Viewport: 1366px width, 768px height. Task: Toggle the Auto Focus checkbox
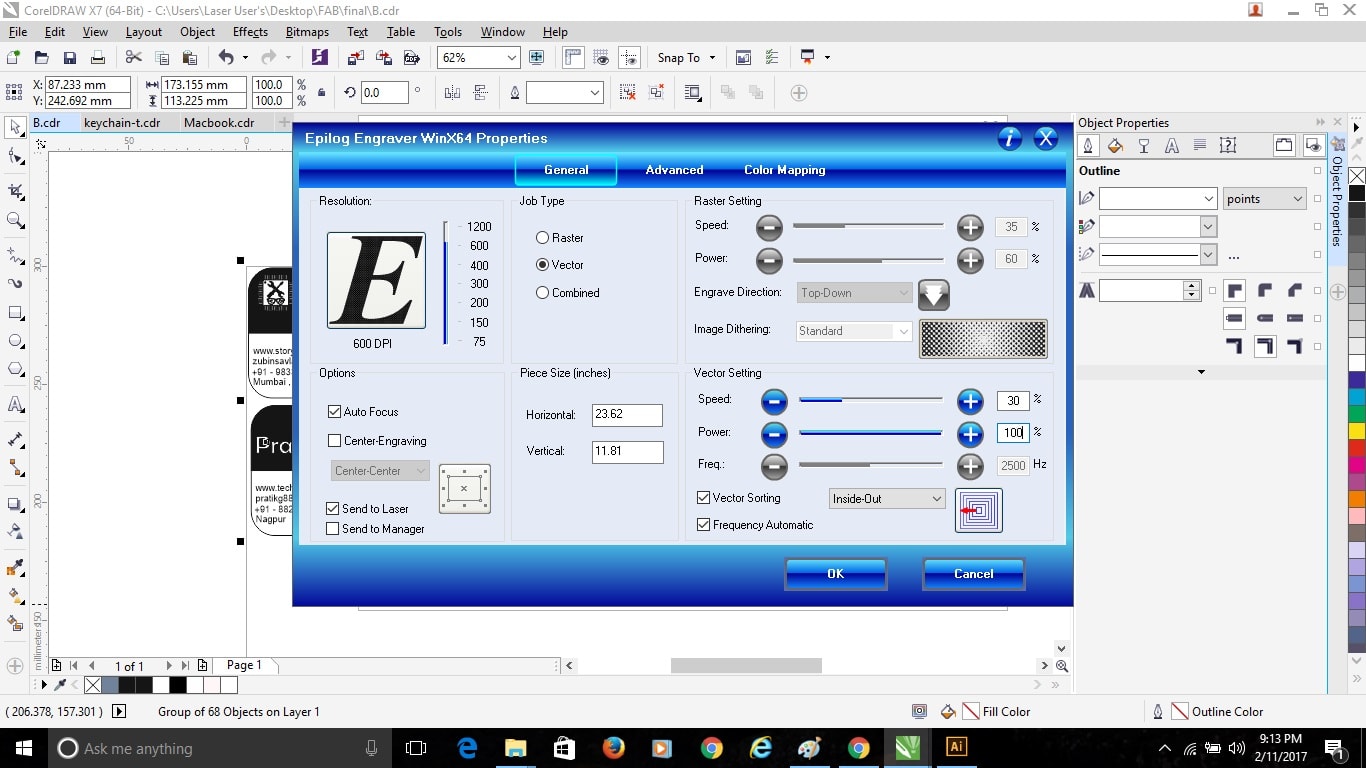(335, 412)
